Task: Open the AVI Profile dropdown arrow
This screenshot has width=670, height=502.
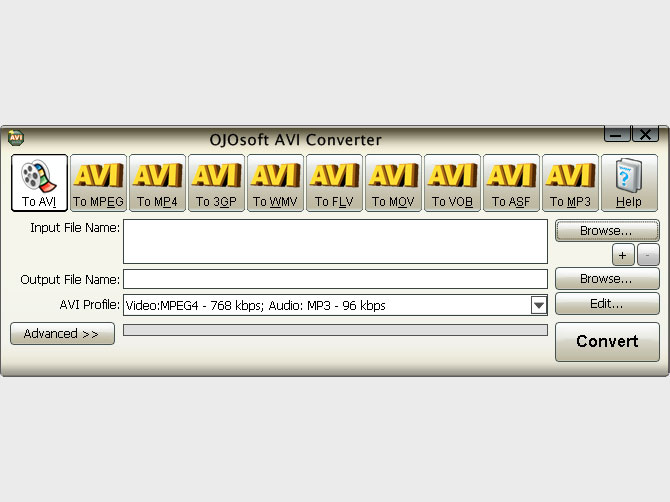Action: pos(539,305)
